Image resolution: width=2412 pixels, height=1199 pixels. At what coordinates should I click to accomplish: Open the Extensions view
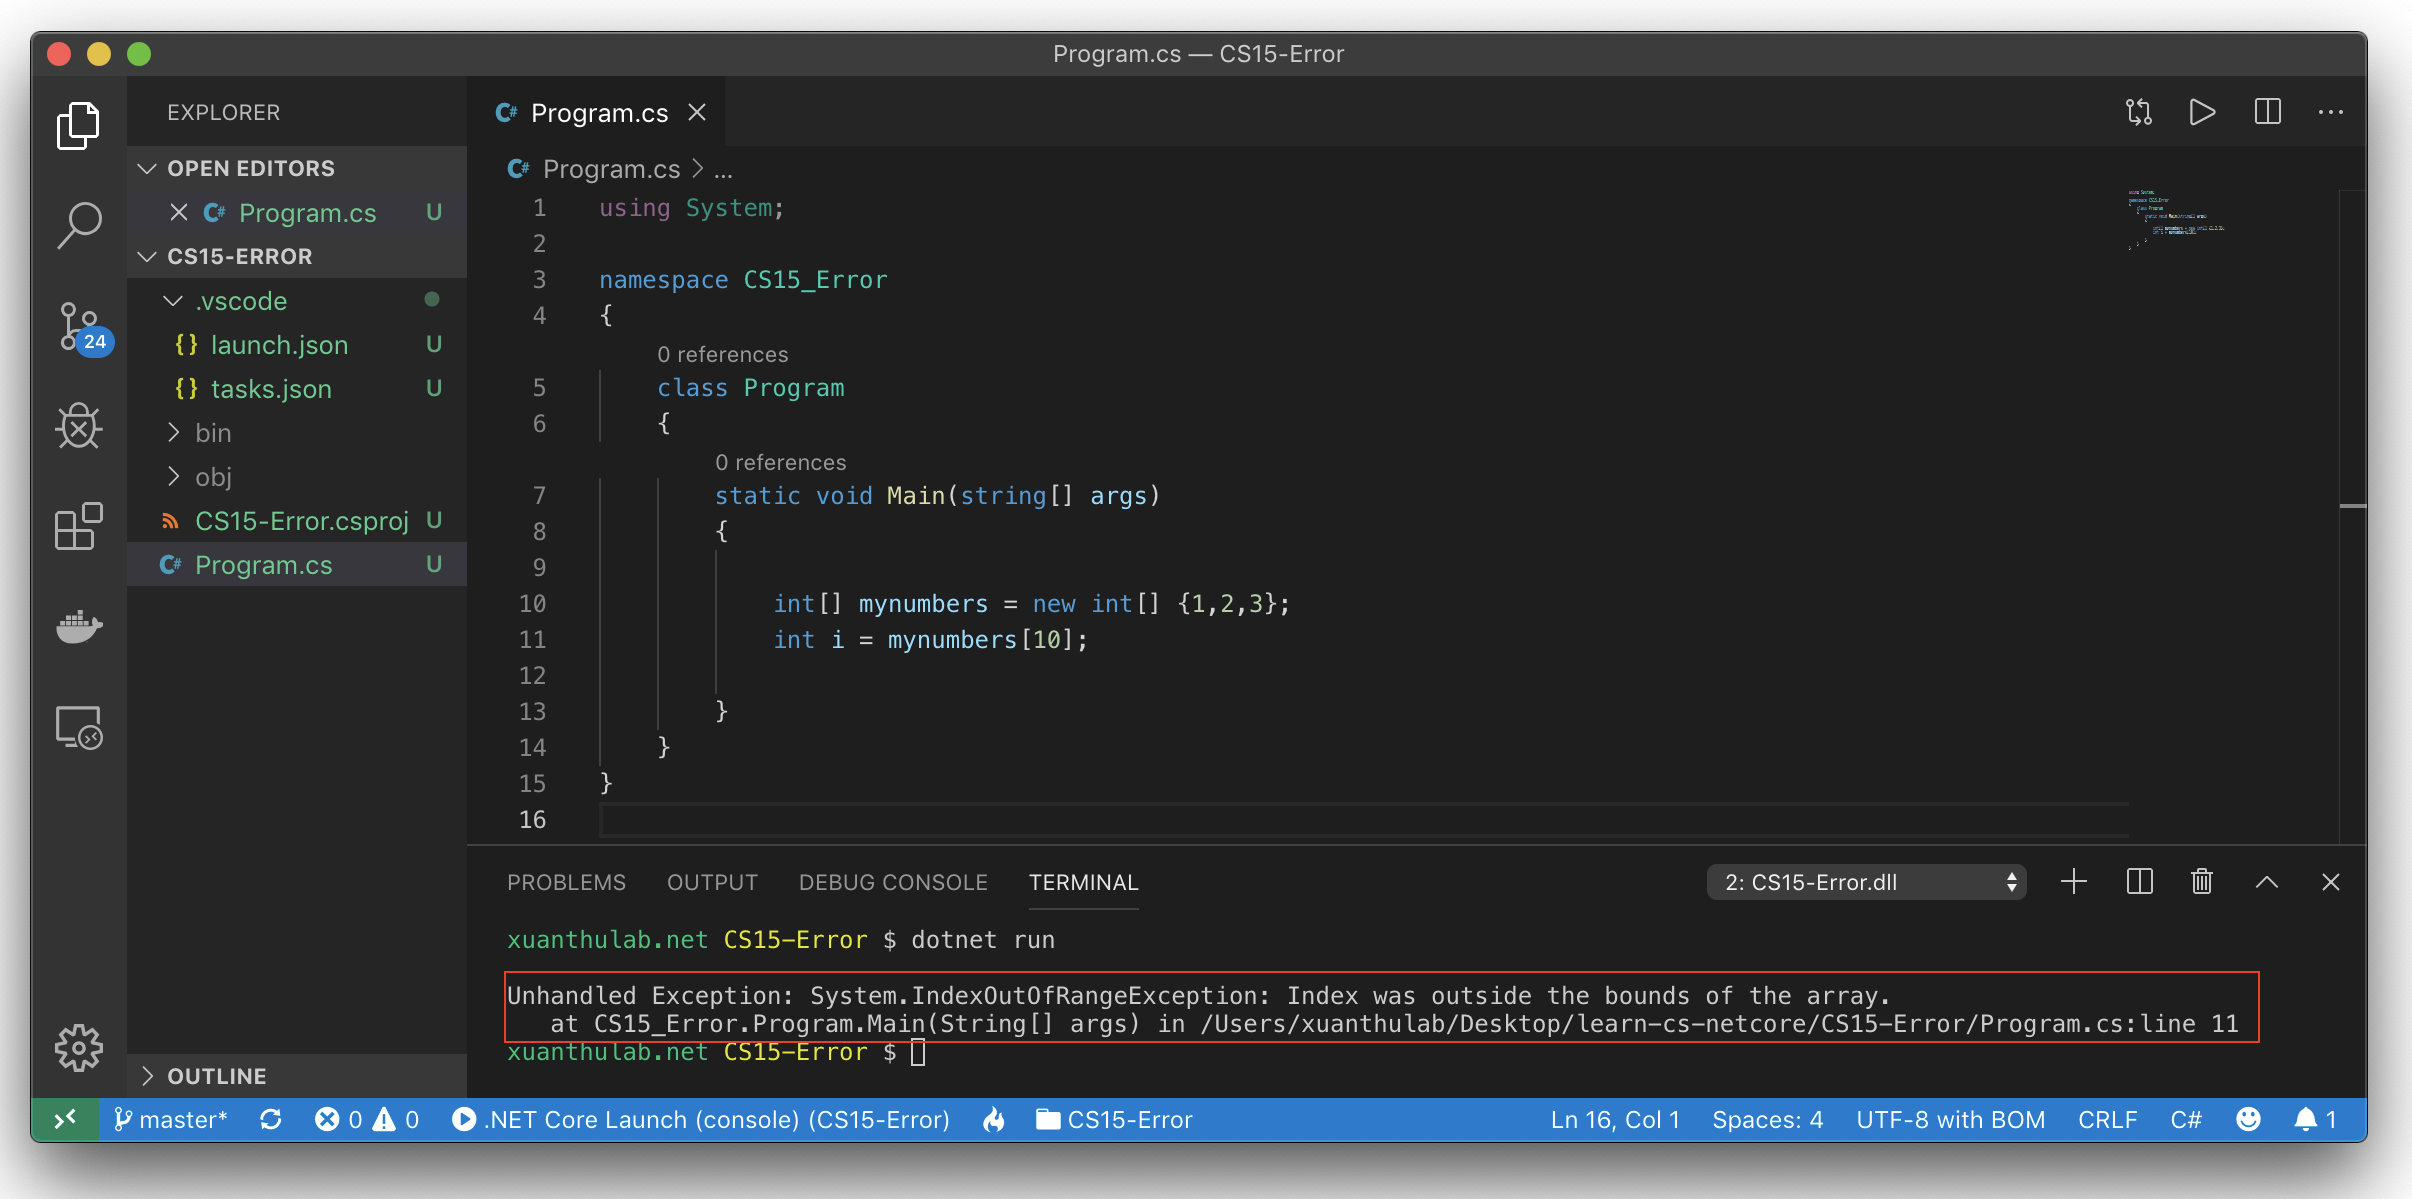point(79,527)
